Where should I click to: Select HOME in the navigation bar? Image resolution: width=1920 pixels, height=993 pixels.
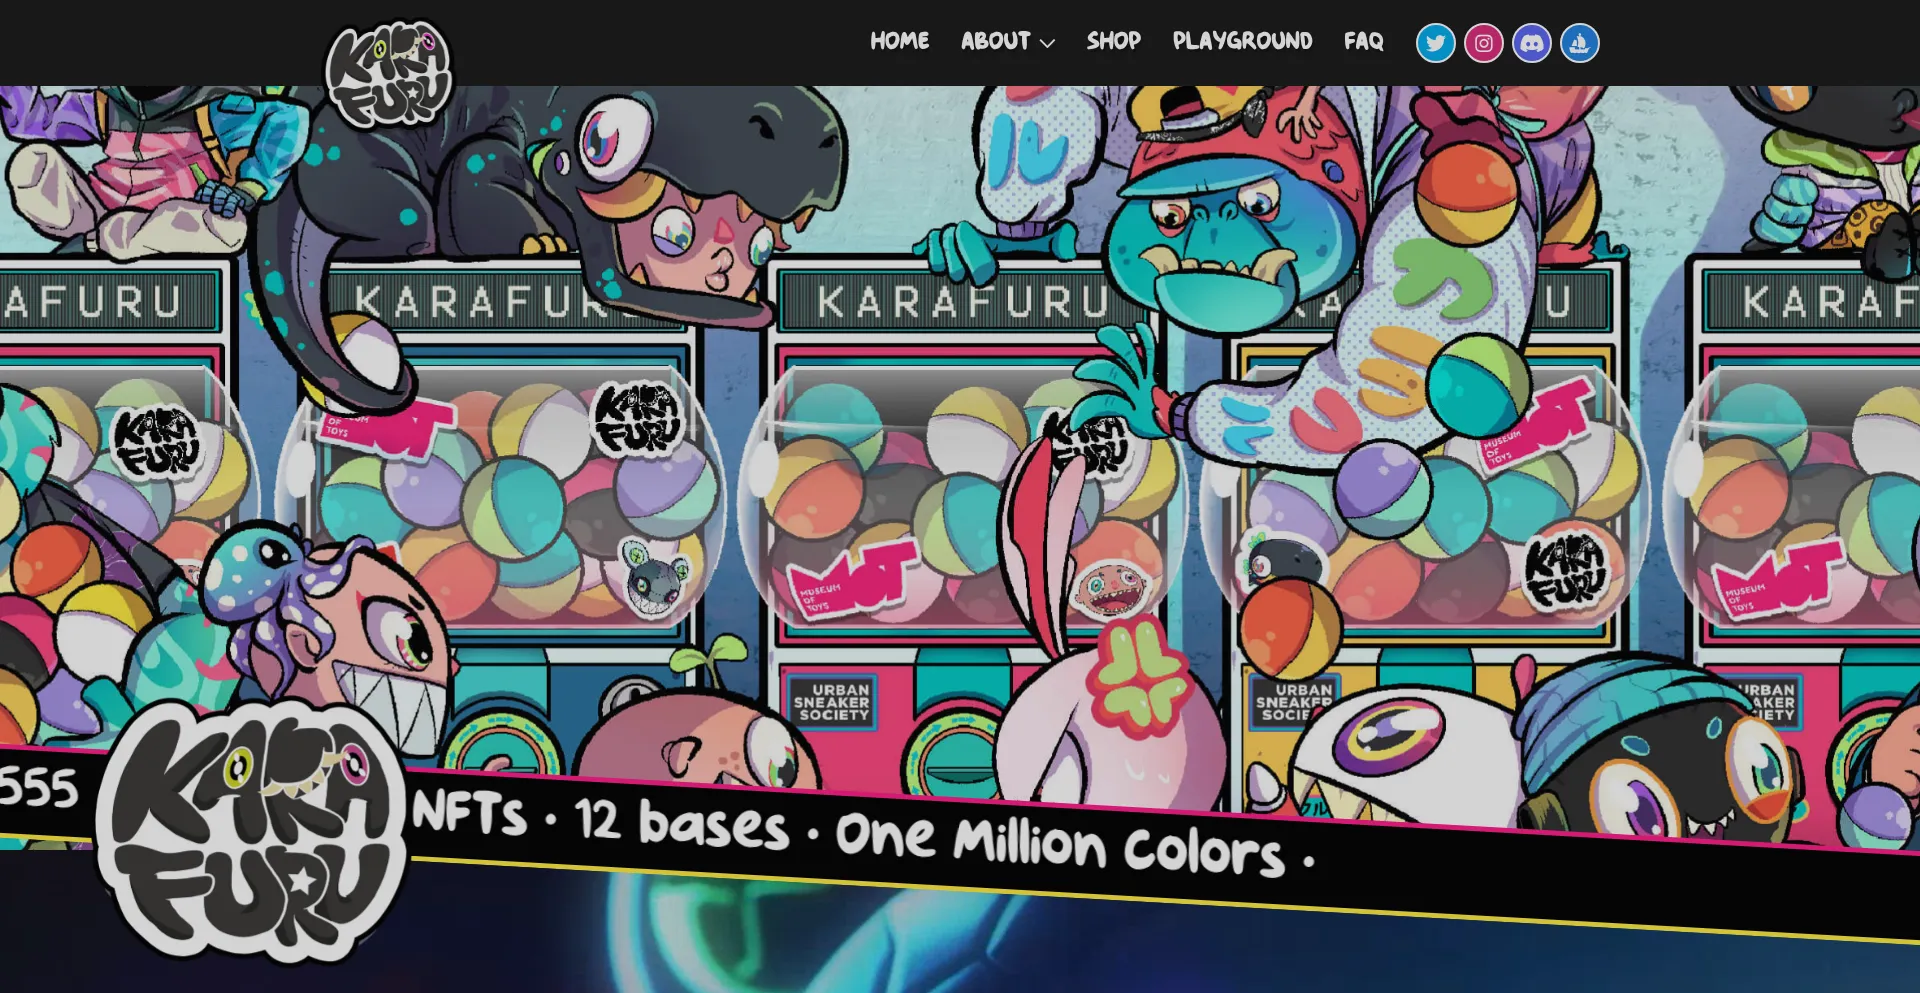899,41
